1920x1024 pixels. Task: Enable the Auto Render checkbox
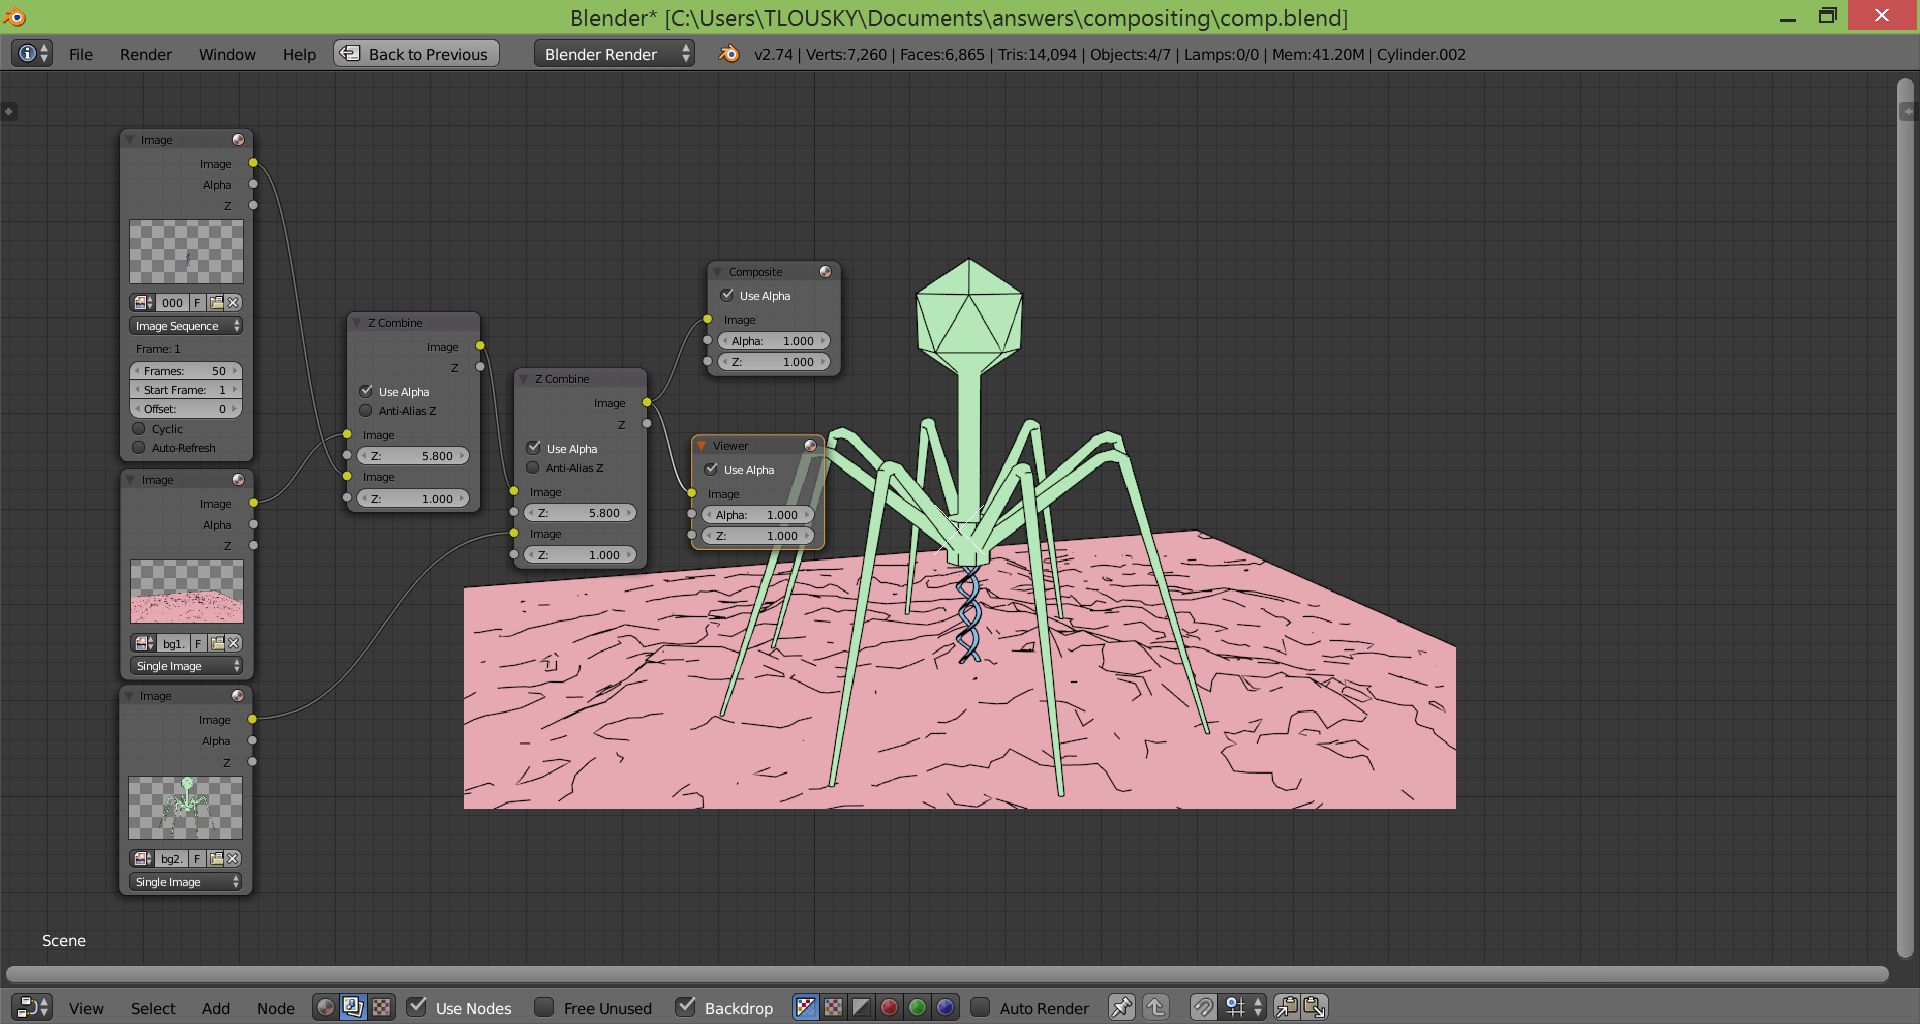980,1006
